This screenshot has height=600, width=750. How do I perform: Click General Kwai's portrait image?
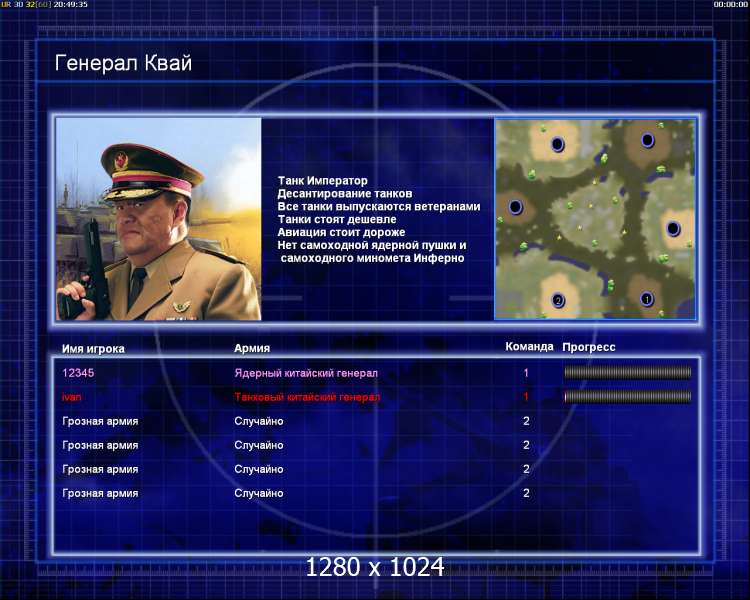159,219
